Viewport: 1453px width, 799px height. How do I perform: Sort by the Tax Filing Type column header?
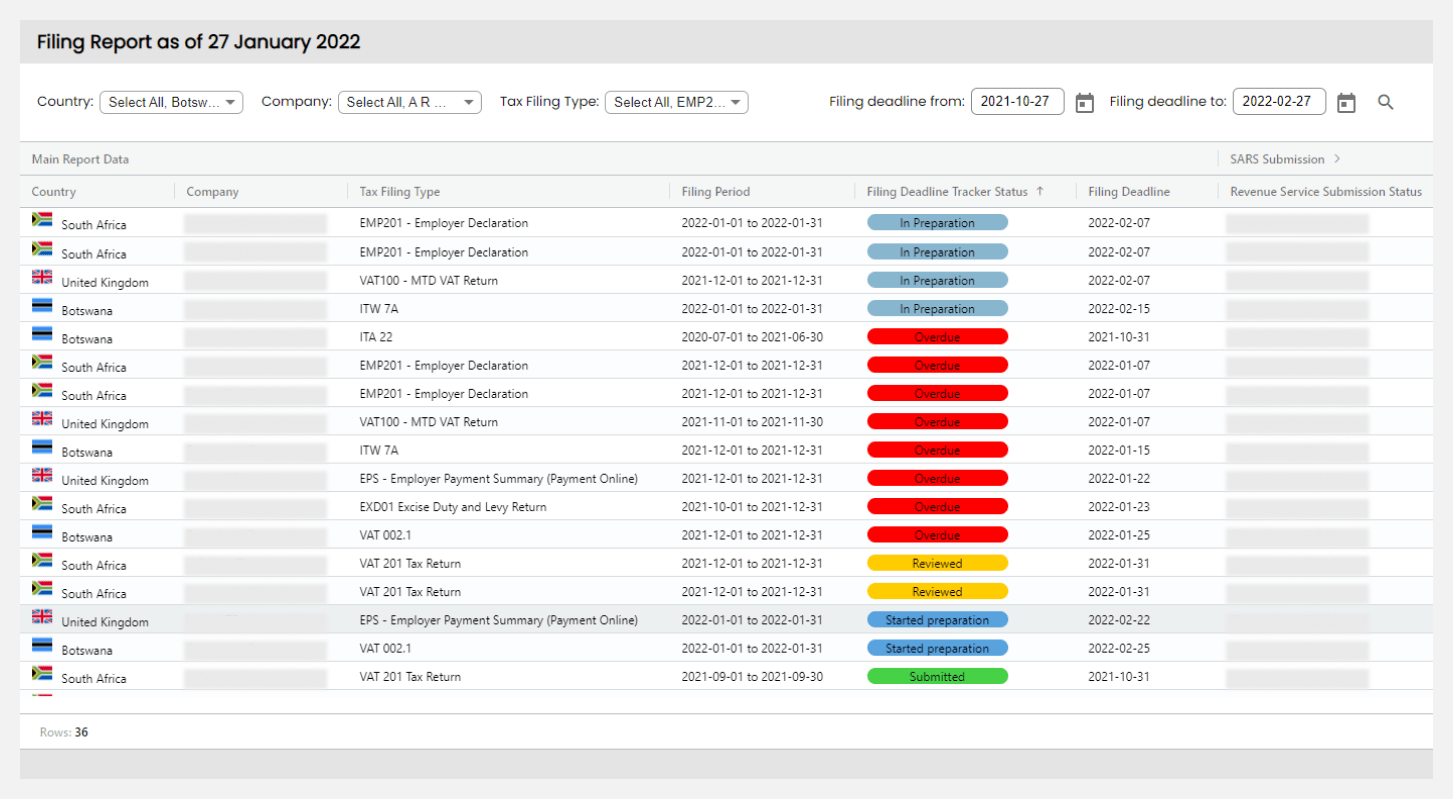coord(400,192)
